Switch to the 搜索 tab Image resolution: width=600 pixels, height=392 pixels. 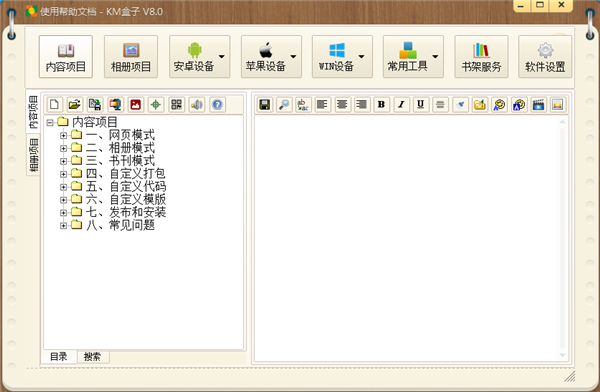click(x=93, y=357)
